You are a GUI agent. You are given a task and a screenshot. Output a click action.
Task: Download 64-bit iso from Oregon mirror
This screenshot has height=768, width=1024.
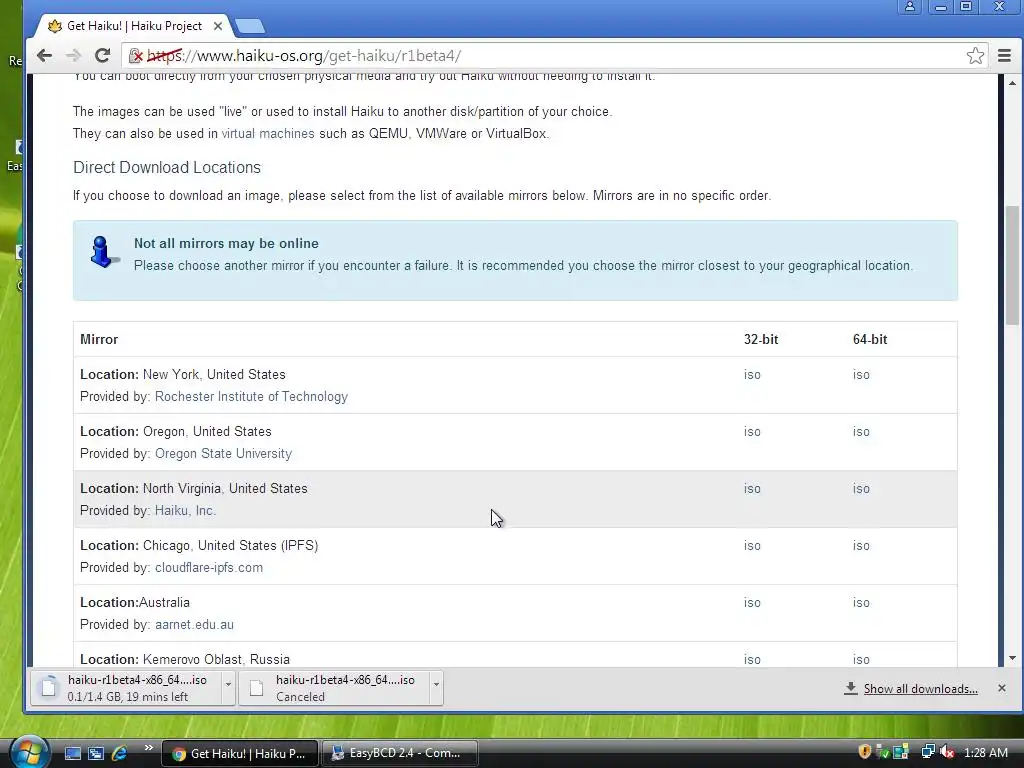tap(861, 432)
